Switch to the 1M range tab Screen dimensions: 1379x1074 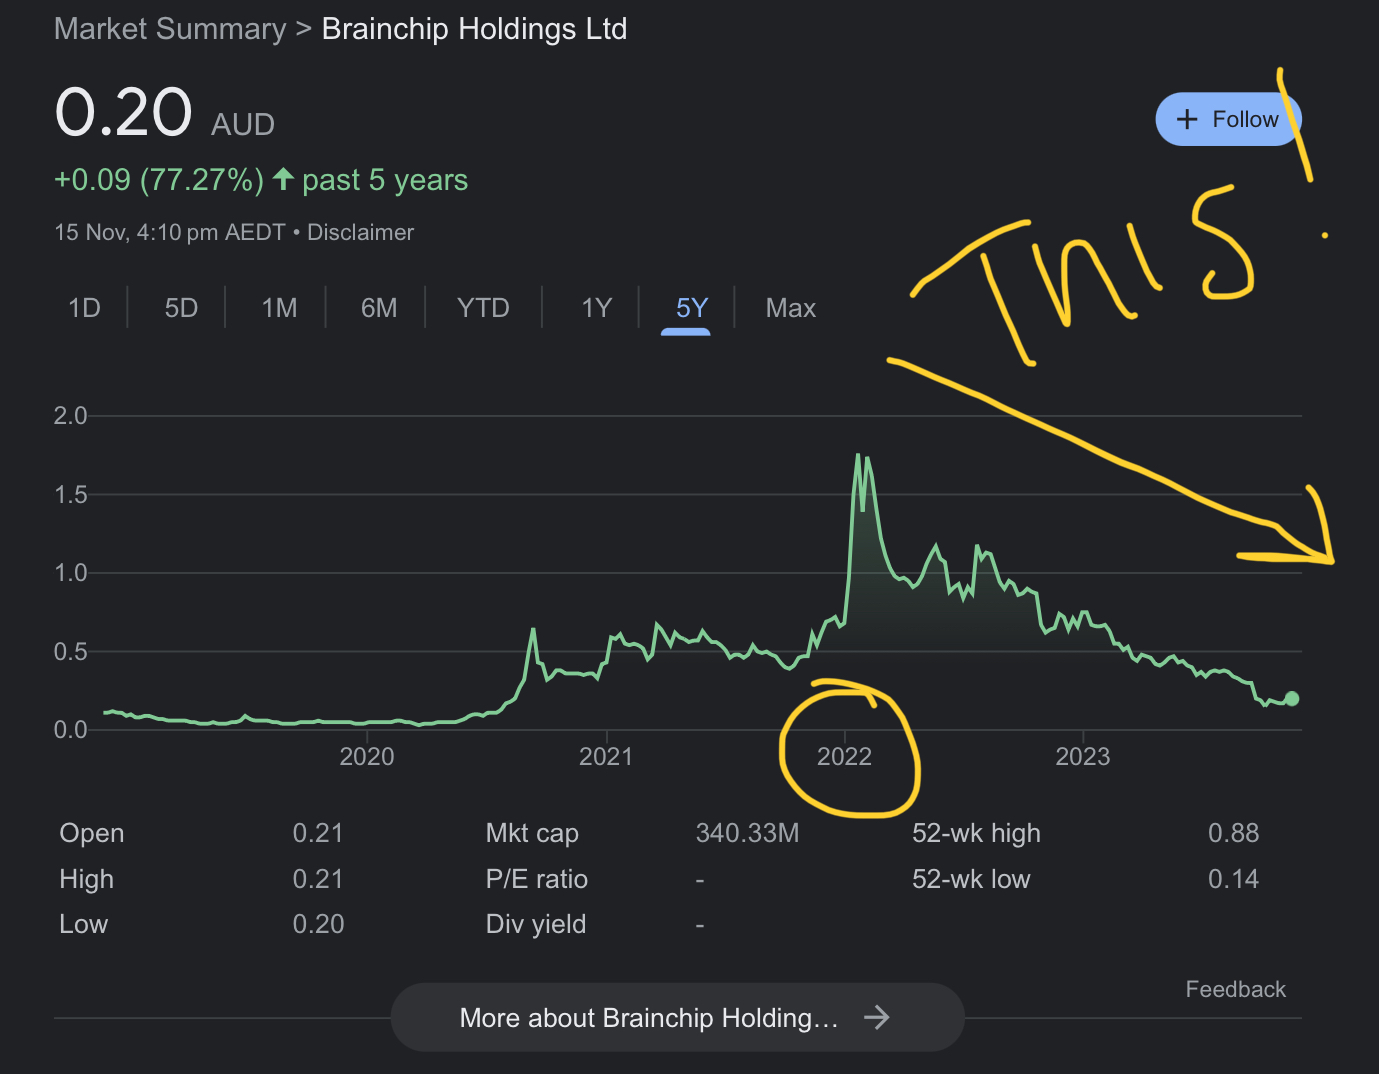(279, 308)
